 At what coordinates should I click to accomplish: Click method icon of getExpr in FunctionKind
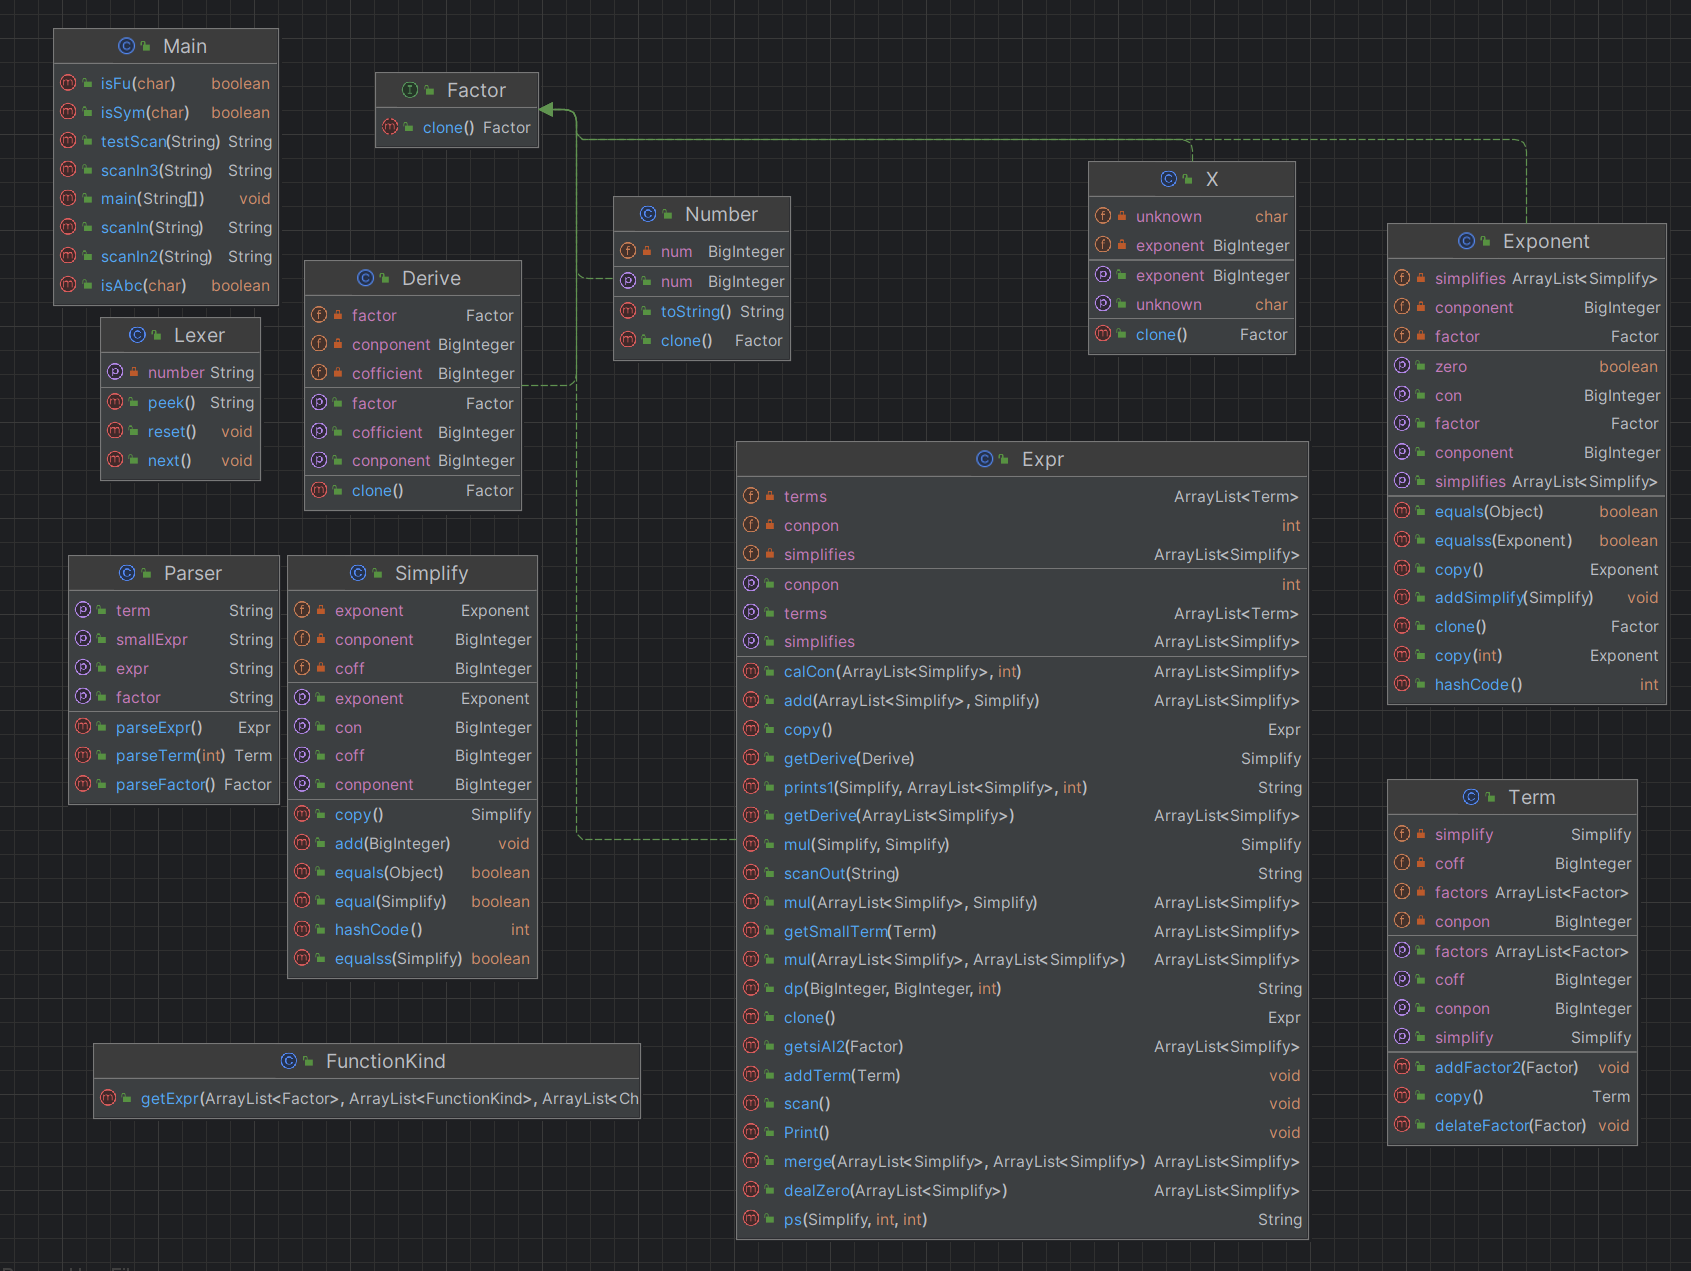tap(108, 1098)
